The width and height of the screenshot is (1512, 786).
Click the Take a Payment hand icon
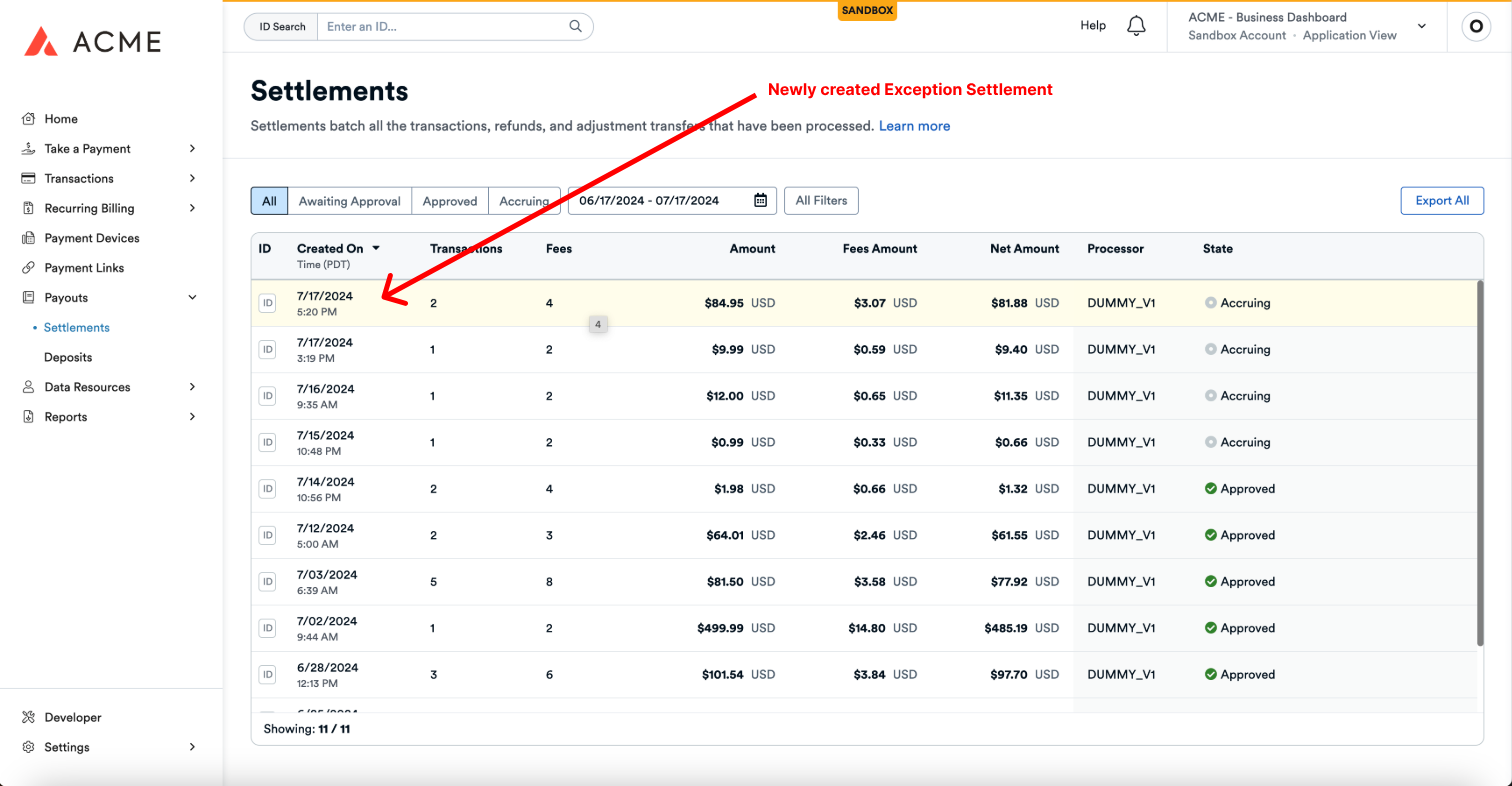pyautogui.click(x=29, y=149)
